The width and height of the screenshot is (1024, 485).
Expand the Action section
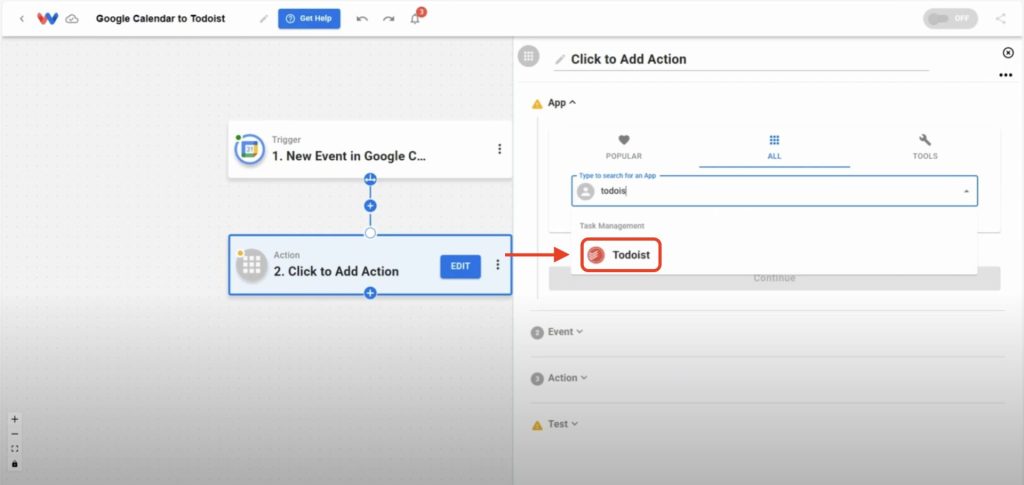568,378
